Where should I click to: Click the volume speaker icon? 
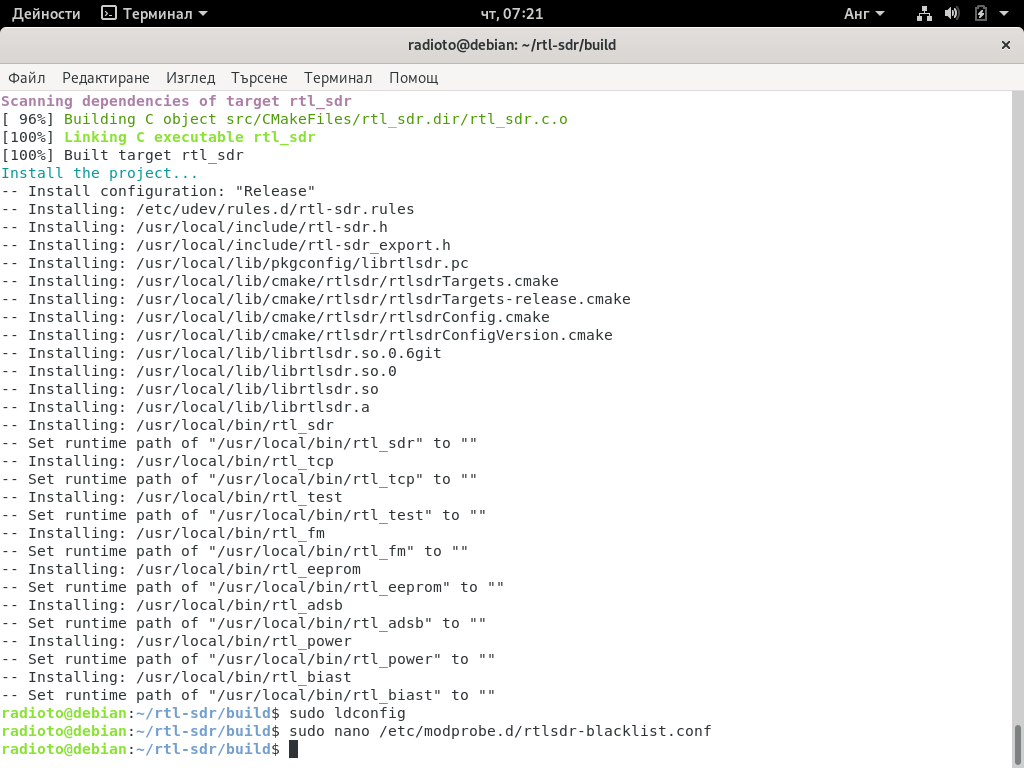[952, 14]
